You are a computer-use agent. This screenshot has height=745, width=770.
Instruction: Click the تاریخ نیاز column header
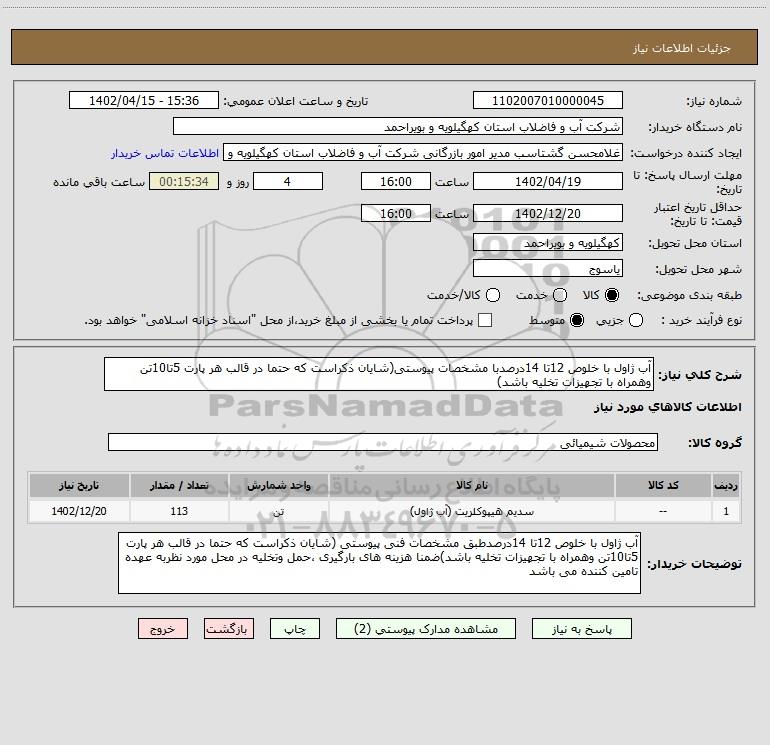pos(79,485)
